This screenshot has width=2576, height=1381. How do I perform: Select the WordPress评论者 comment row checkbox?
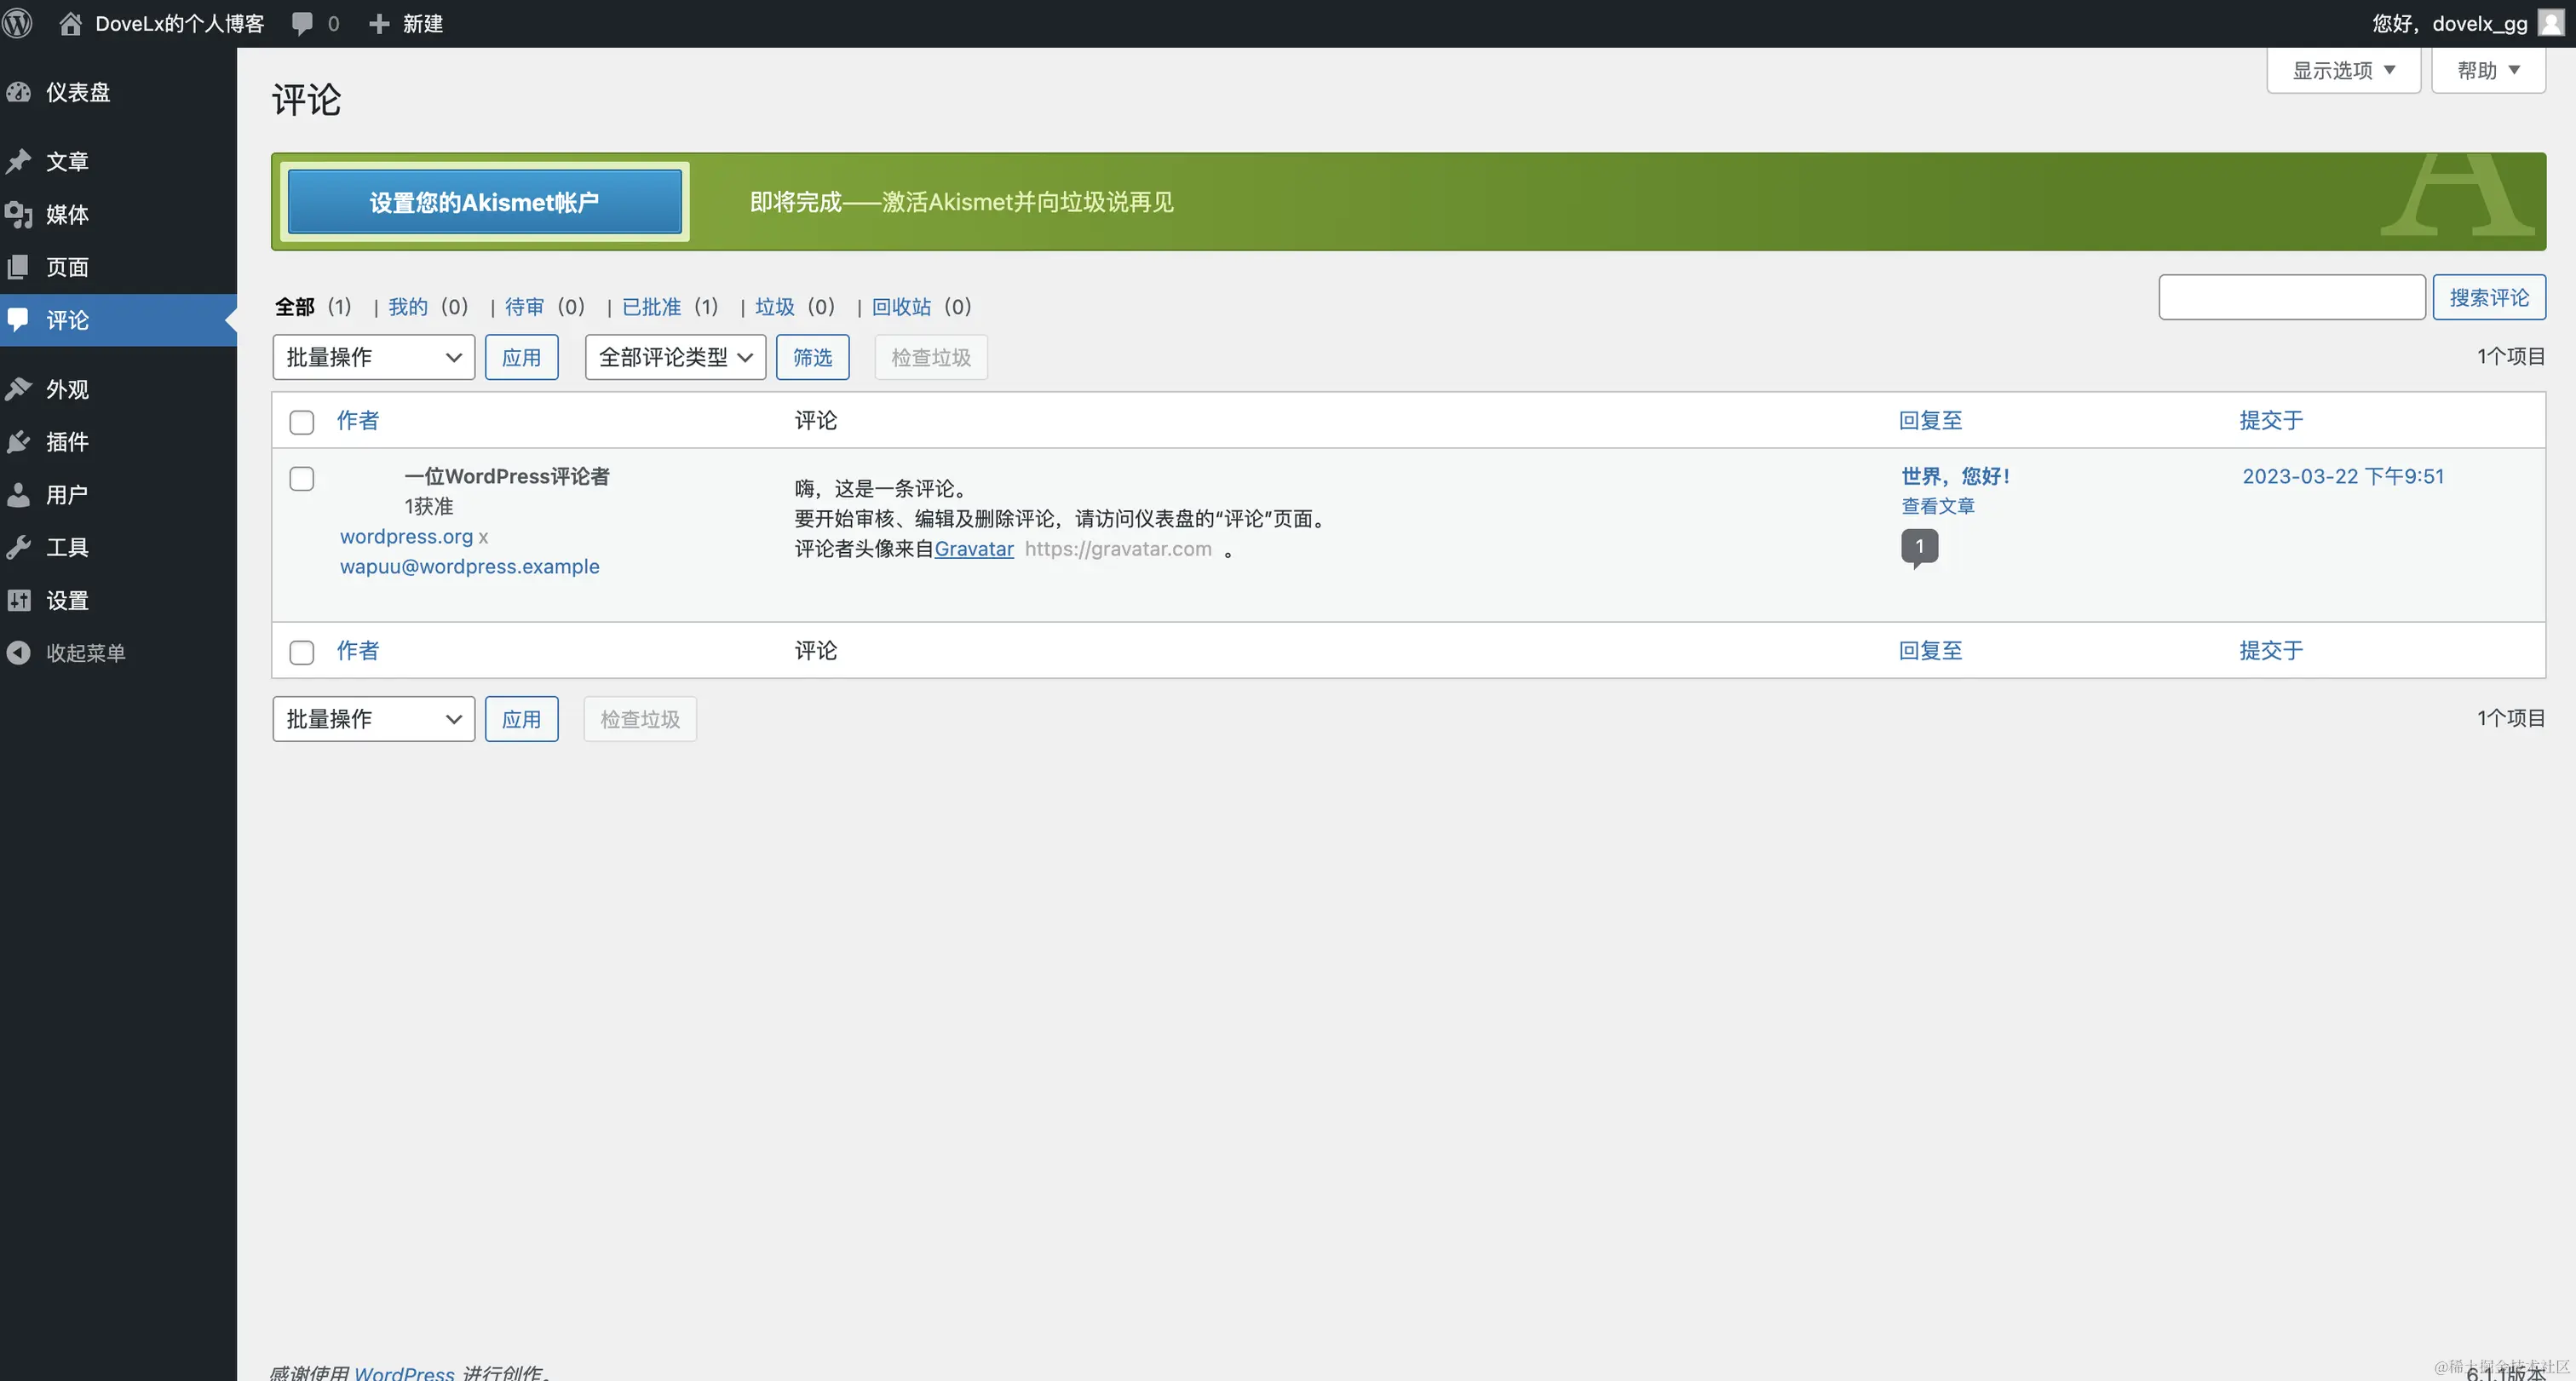click(301, 478)
